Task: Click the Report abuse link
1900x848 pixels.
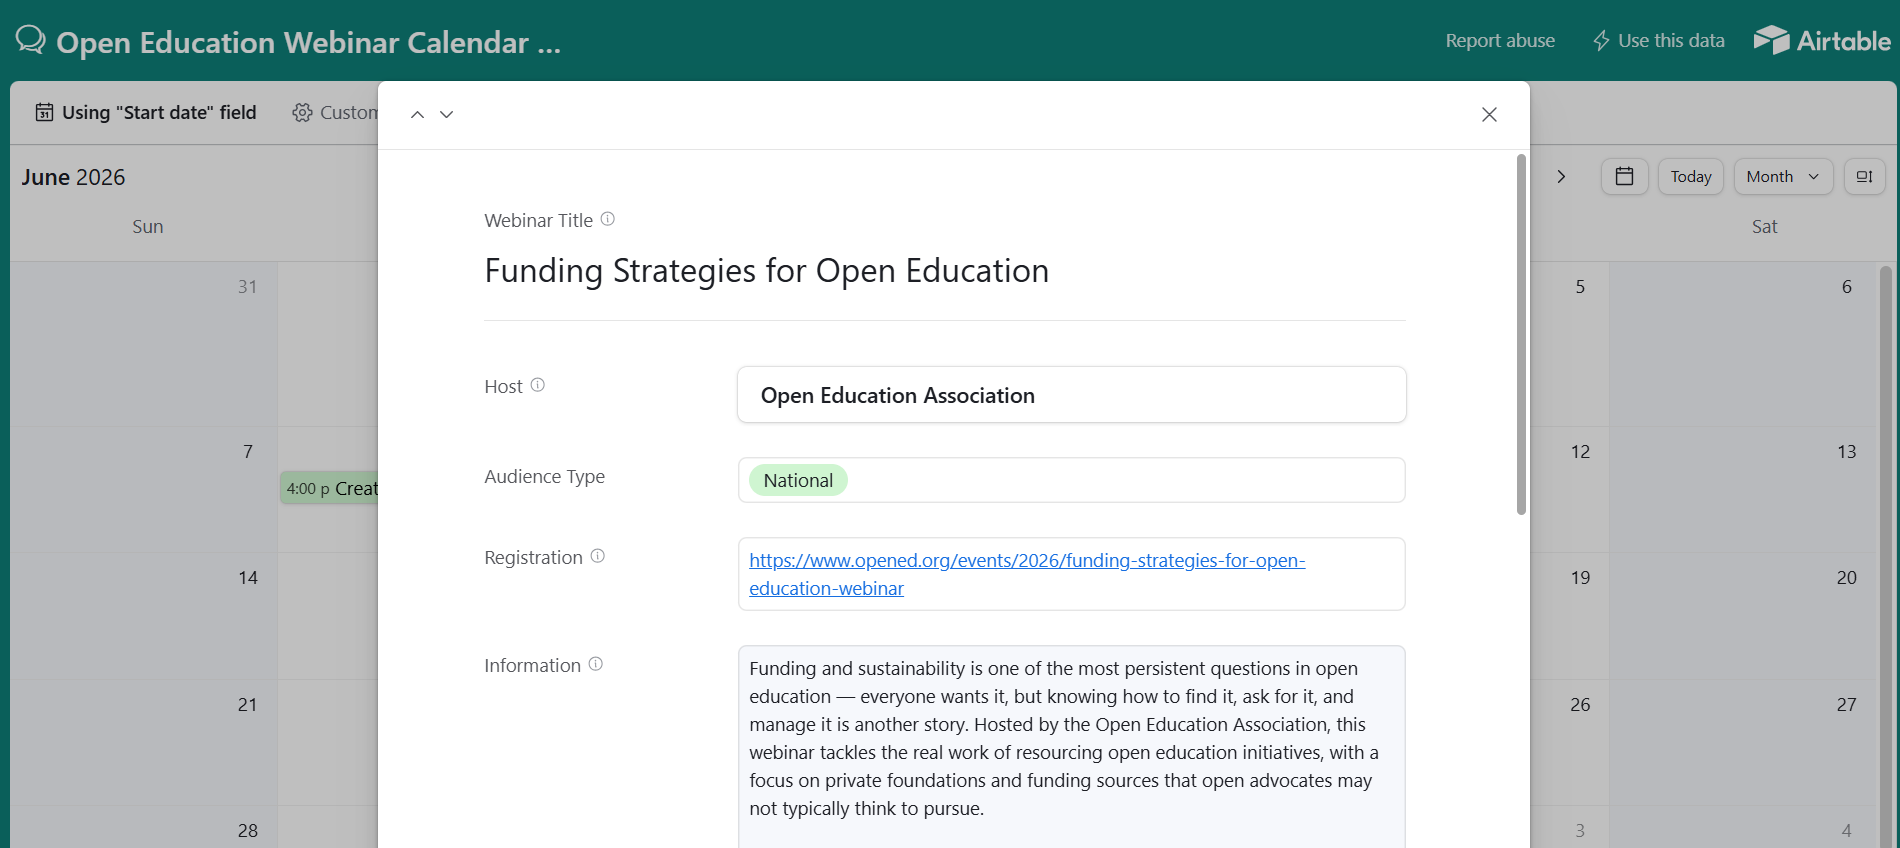Action: click(x=1500, y=41)
